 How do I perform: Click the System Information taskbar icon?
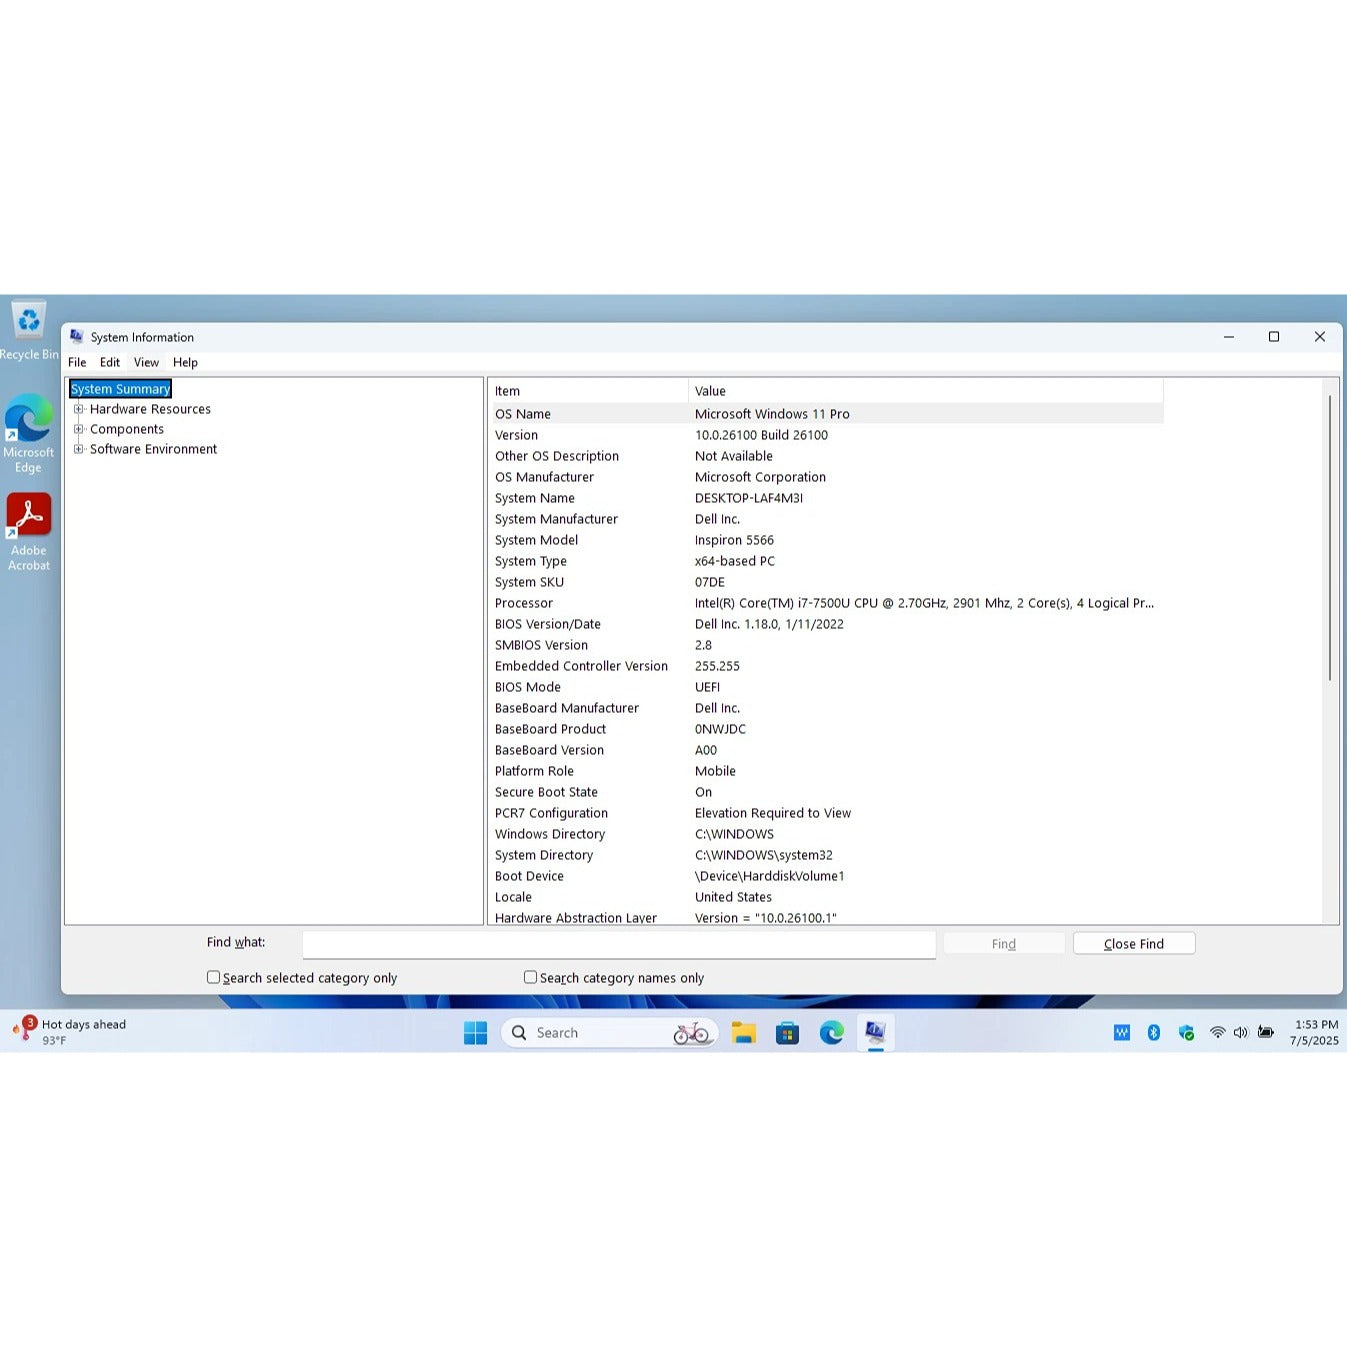click(x=875, y=1033)
